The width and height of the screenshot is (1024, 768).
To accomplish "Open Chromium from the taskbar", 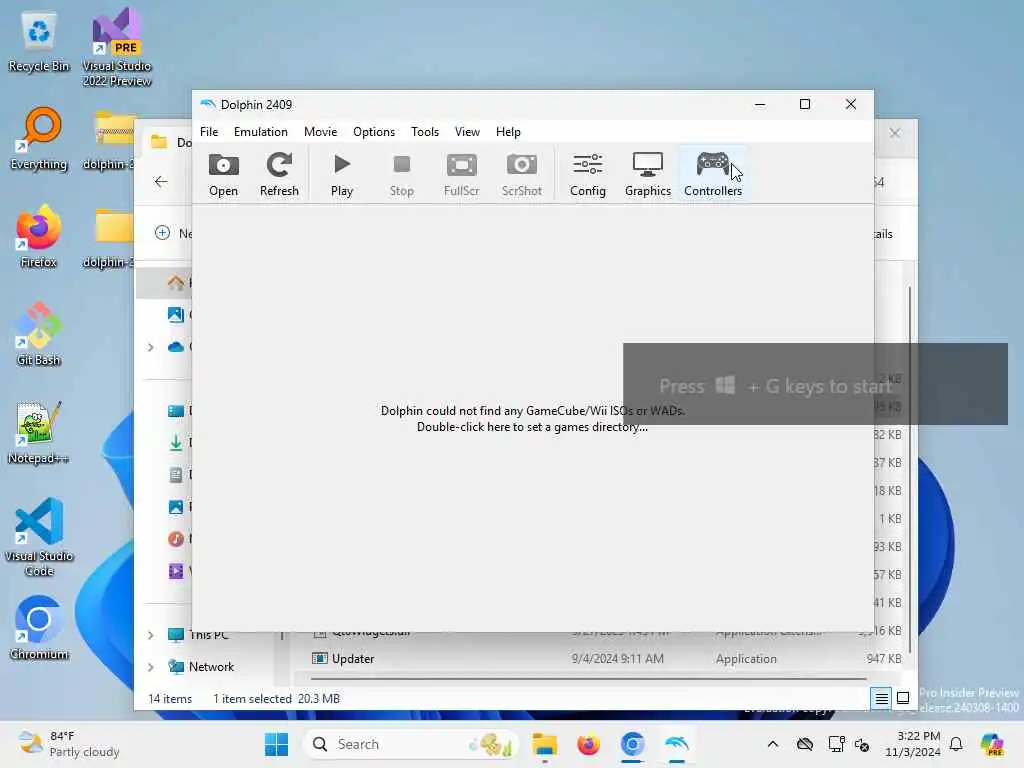I will point(632,744).
